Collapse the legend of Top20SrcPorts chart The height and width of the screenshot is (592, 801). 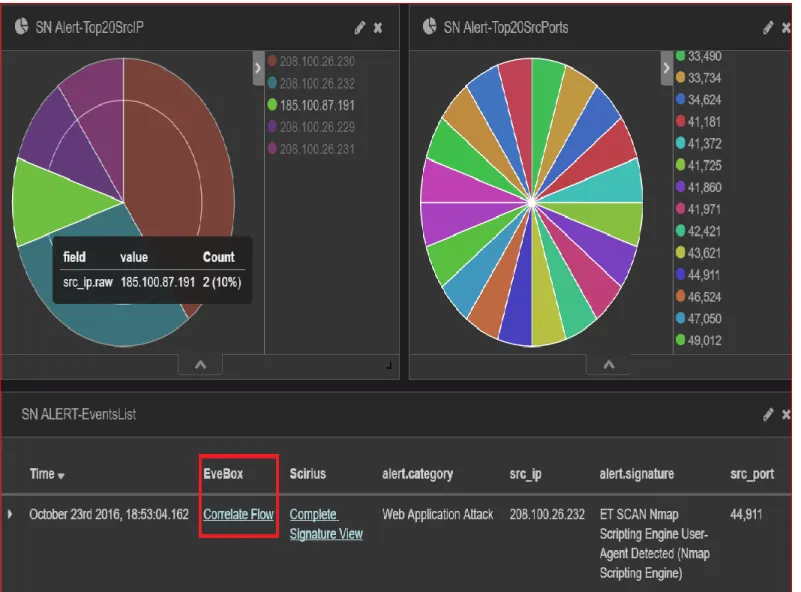point(666,68)
